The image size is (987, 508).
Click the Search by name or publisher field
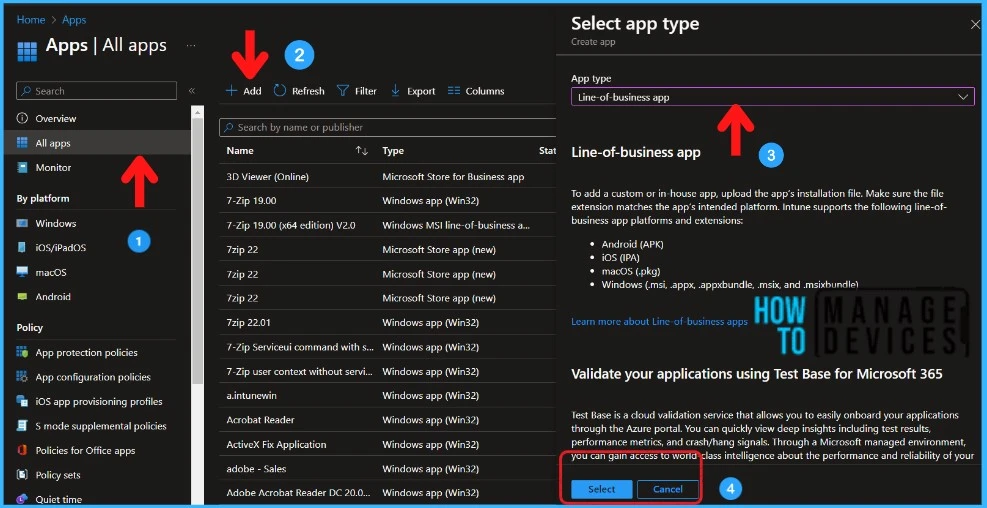tap(387, 127)
